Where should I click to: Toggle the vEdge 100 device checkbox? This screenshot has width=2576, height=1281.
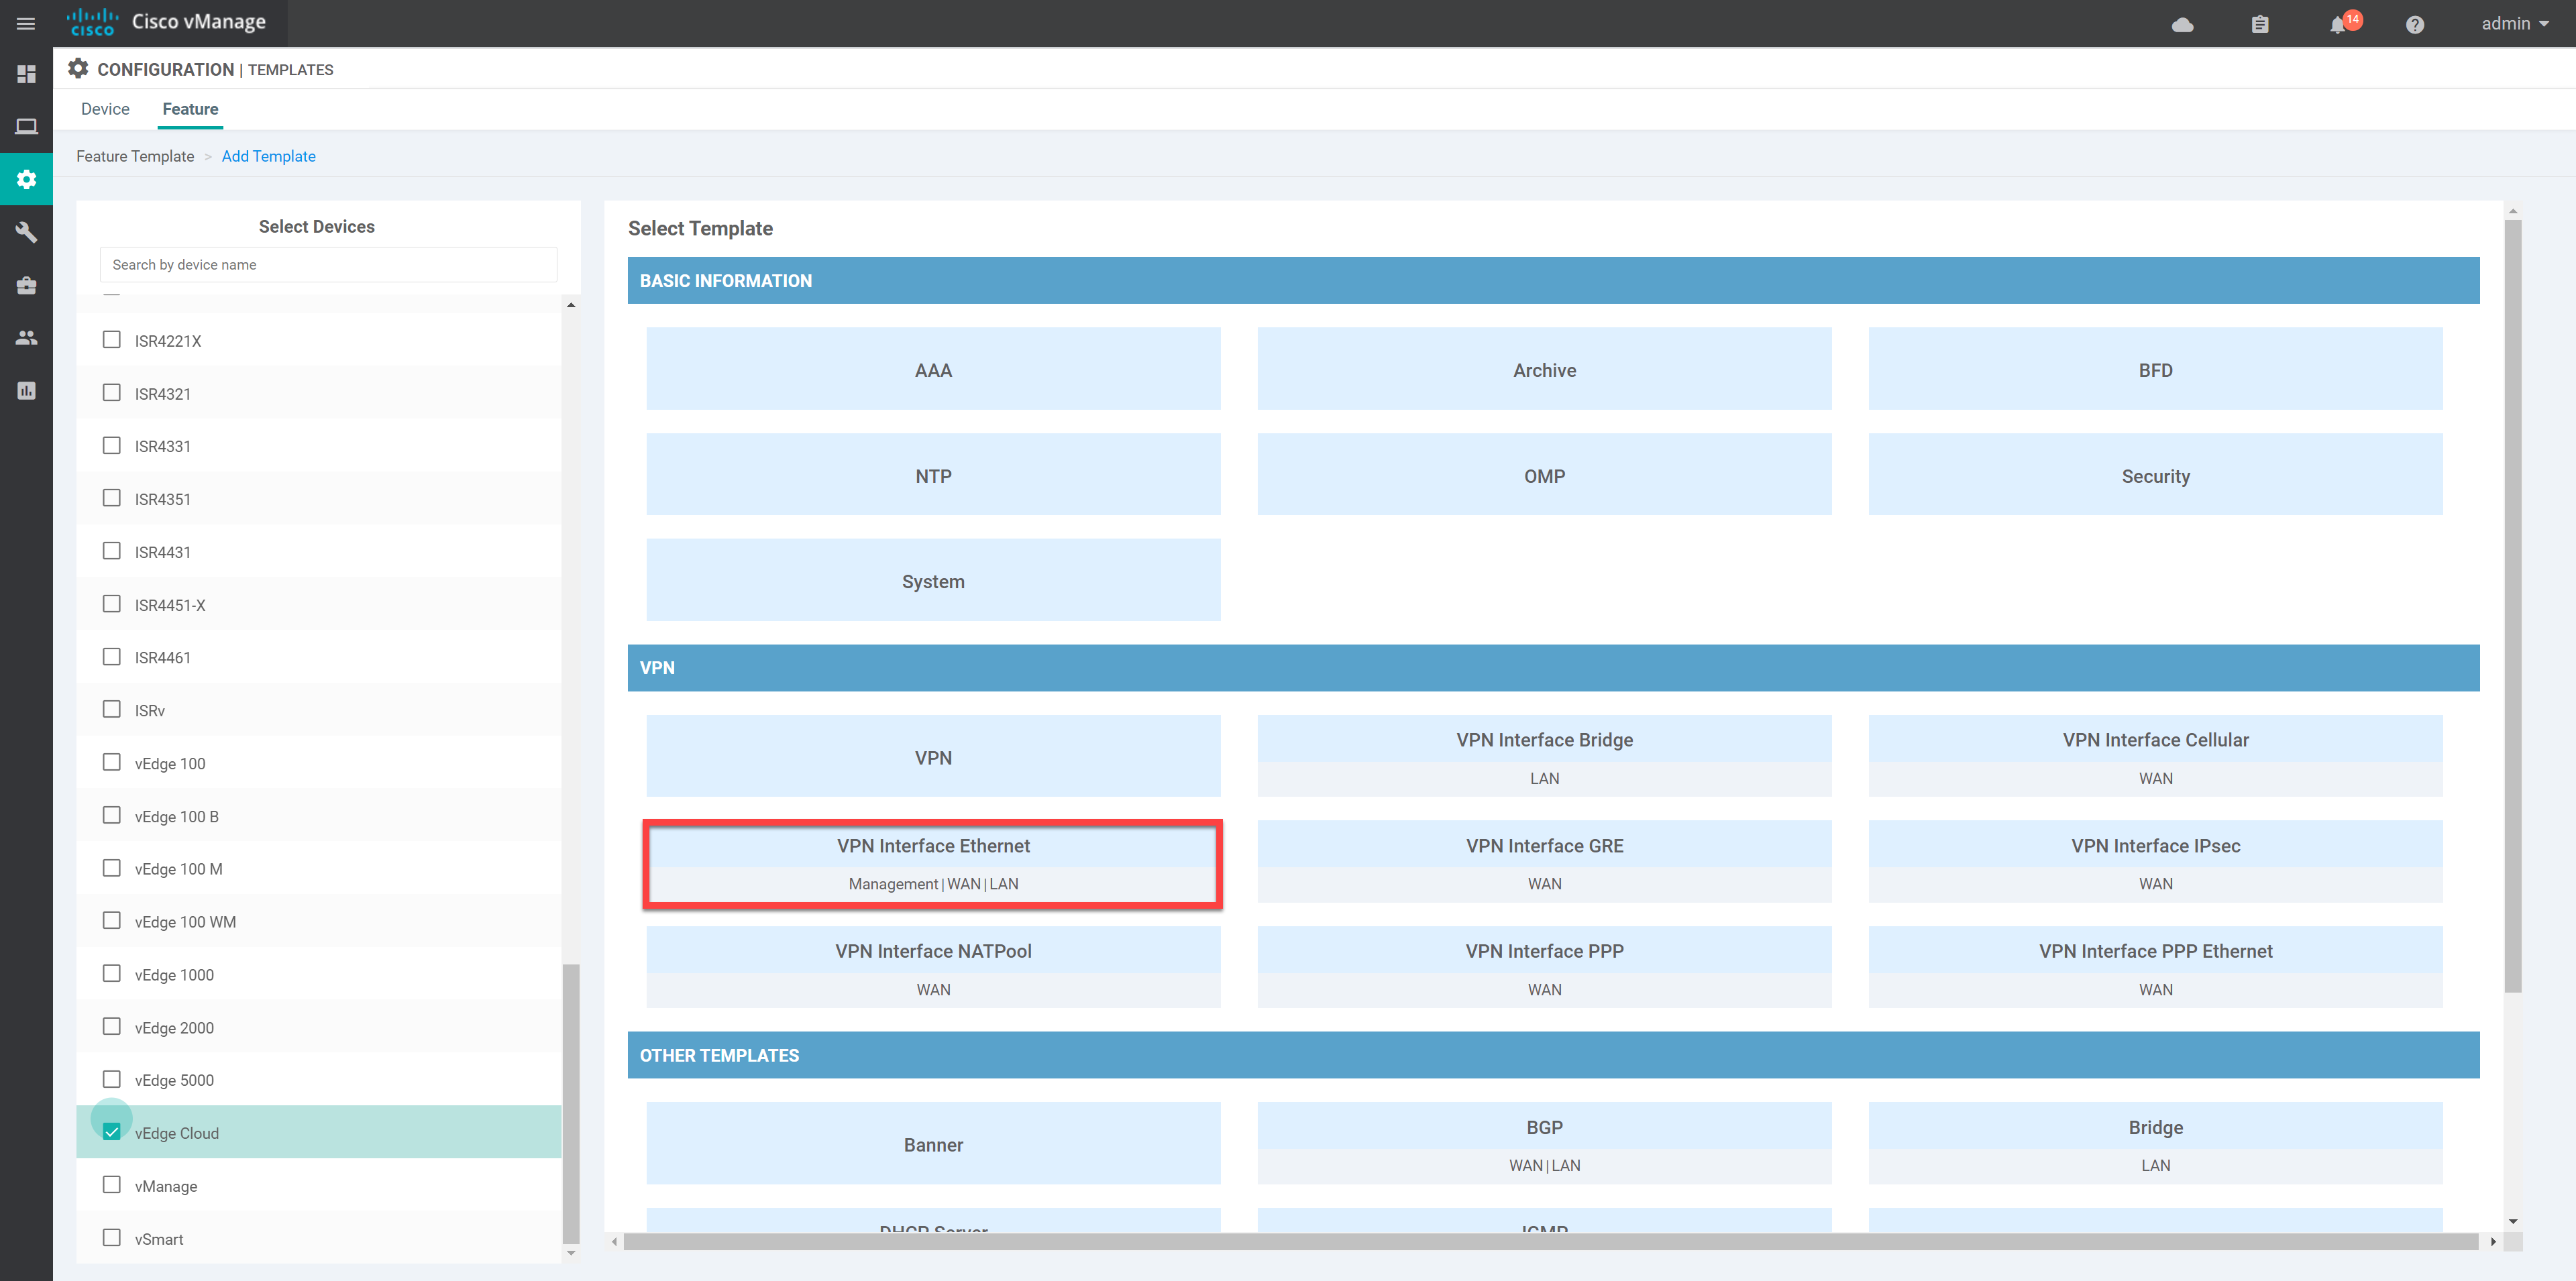click(113, 762)
